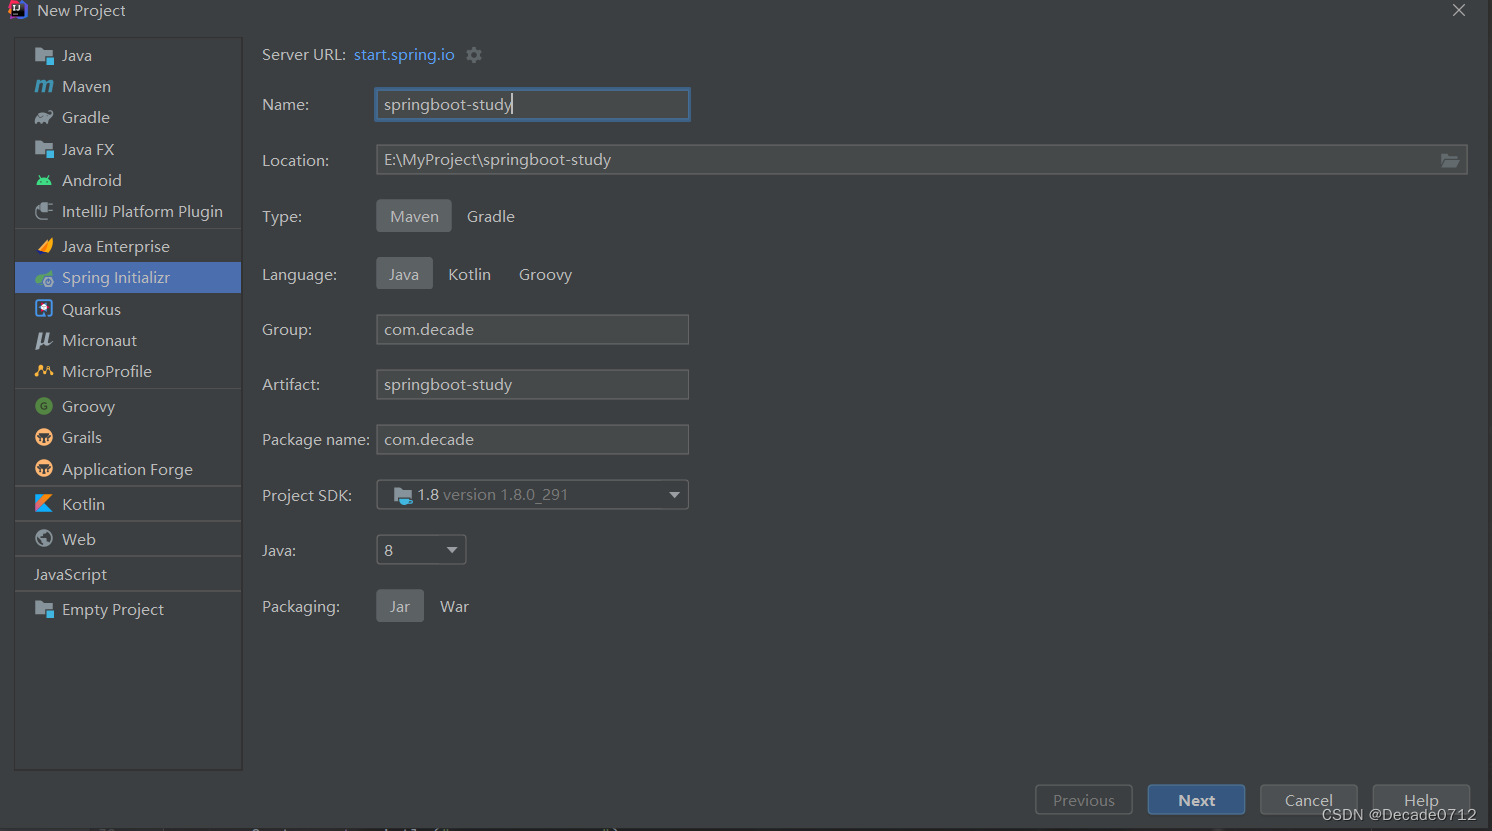The image size is (1492, 831).
Task: Select War packaging
Action: (x=455, y=606)
